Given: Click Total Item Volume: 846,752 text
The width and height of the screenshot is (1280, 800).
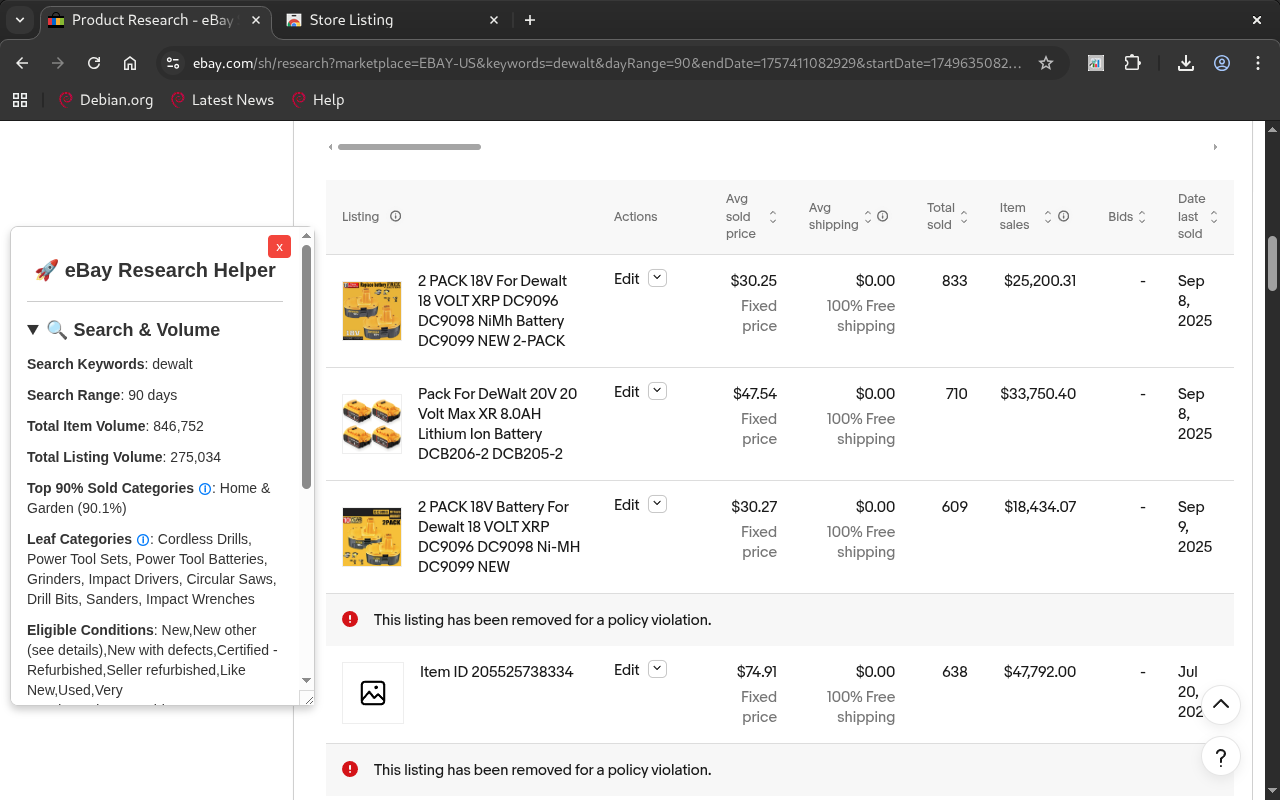Looking at the screenshot, I should (115, 426).
